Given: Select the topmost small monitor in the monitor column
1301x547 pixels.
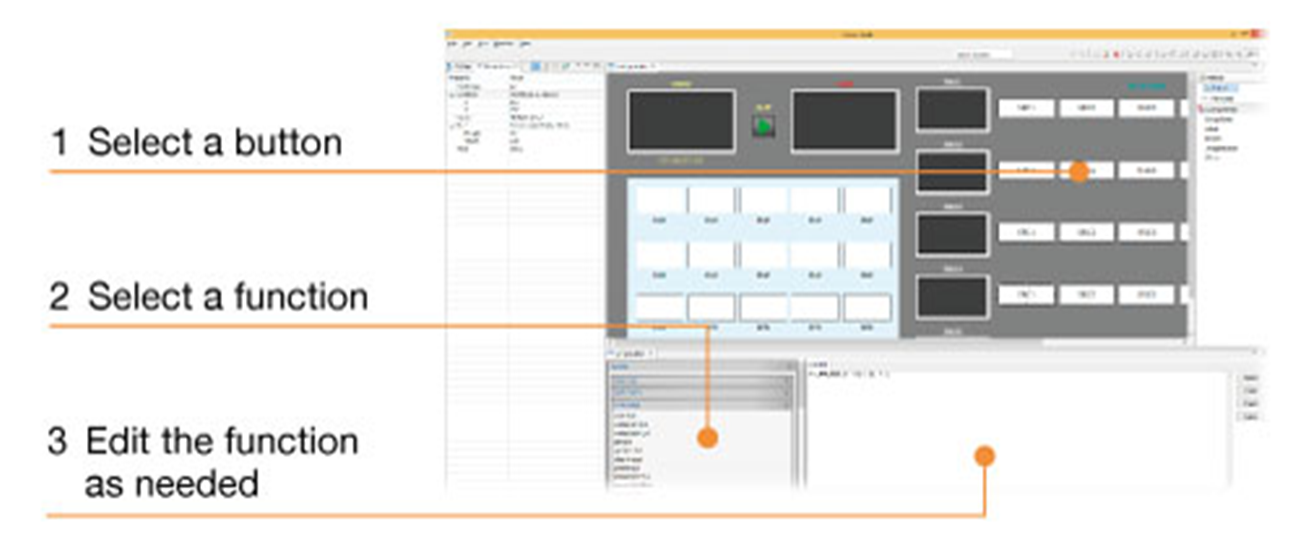Looking at the screenshot, I should tap(952, 109).
